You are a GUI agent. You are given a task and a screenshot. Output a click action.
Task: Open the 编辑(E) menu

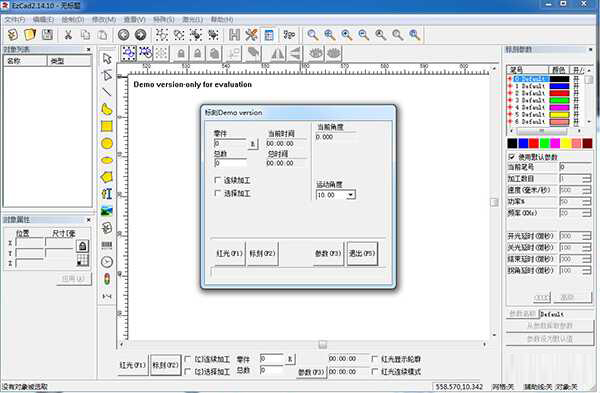pos(44,20)
